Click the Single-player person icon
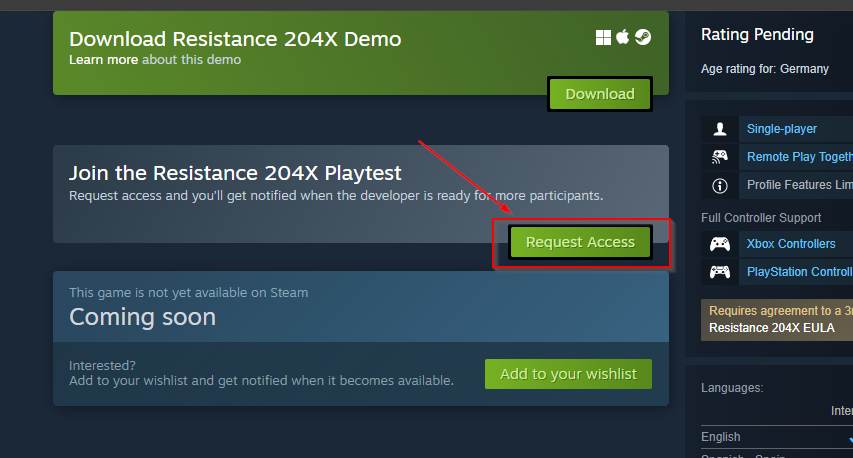Screen dimensions: 853x458 (x=720, y=129)
